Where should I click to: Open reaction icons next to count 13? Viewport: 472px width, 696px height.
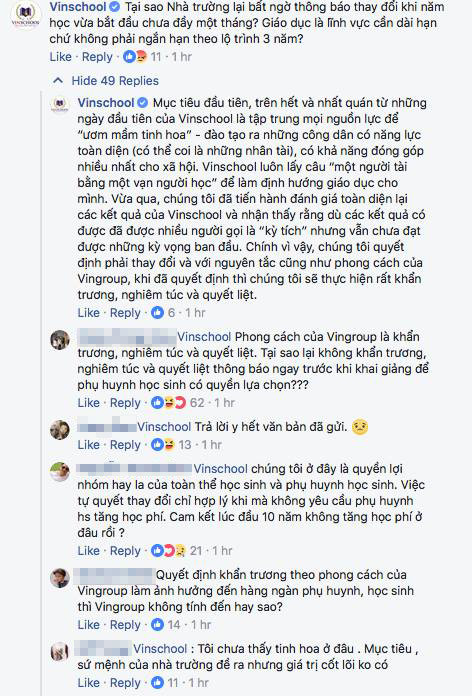tap(163, 445)
